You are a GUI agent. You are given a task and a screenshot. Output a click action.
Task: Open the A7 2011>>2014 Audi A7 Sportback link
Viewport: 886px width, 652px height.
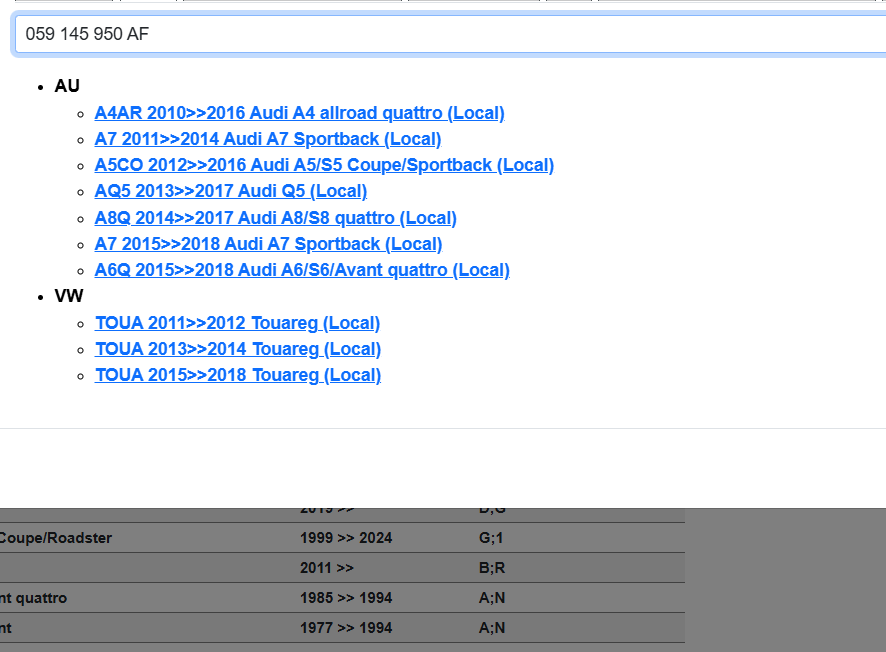pos(267,139)
